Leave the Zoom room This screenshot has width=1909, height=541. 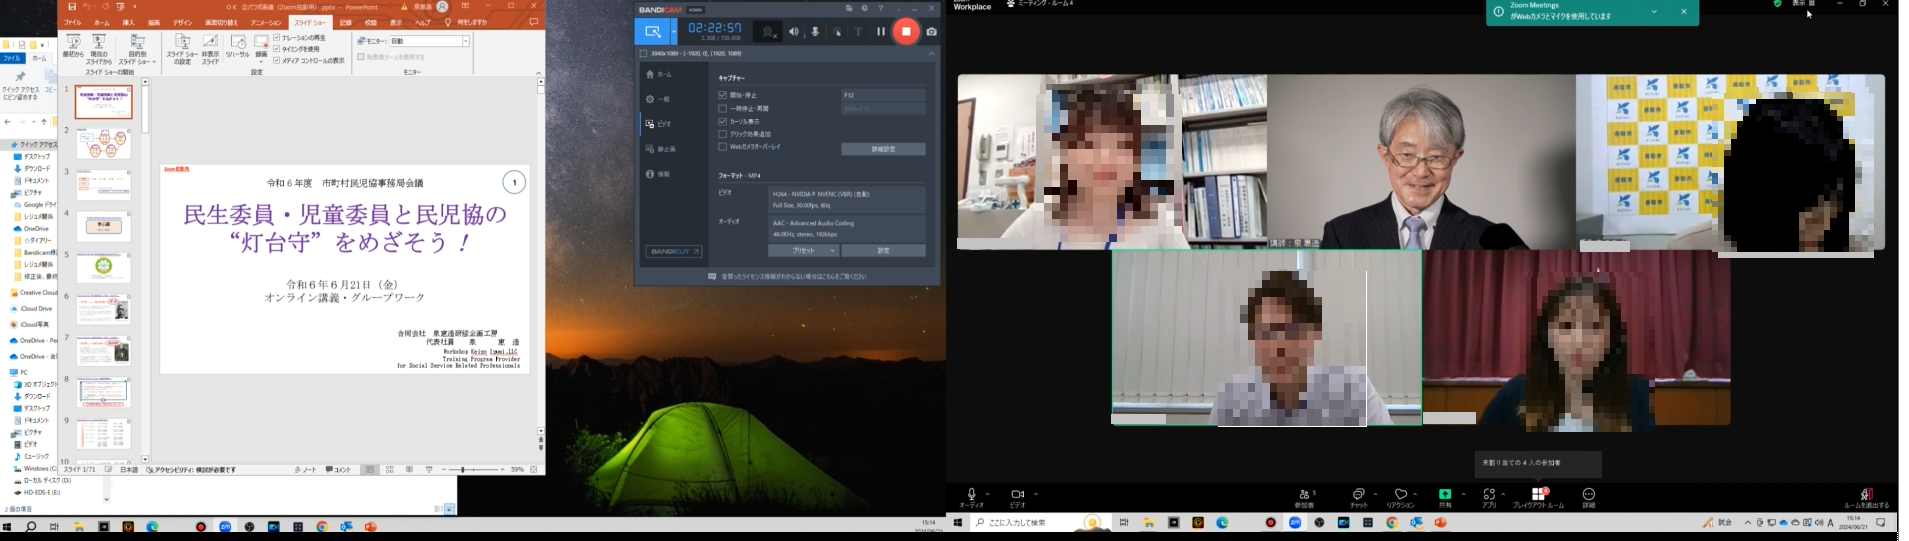coord(1867,498)
